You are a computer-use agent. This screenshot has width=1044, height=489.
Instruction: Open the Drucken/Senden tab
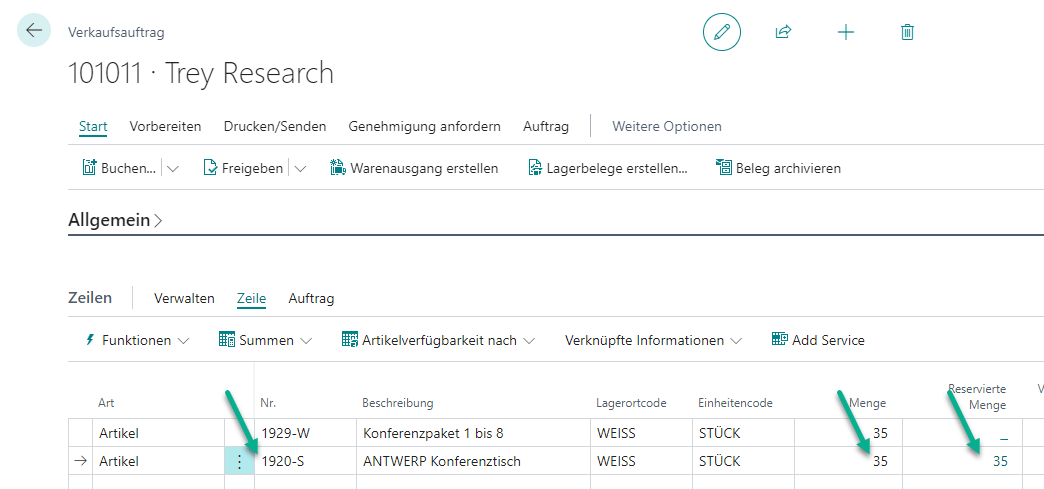tap(275, 126)
